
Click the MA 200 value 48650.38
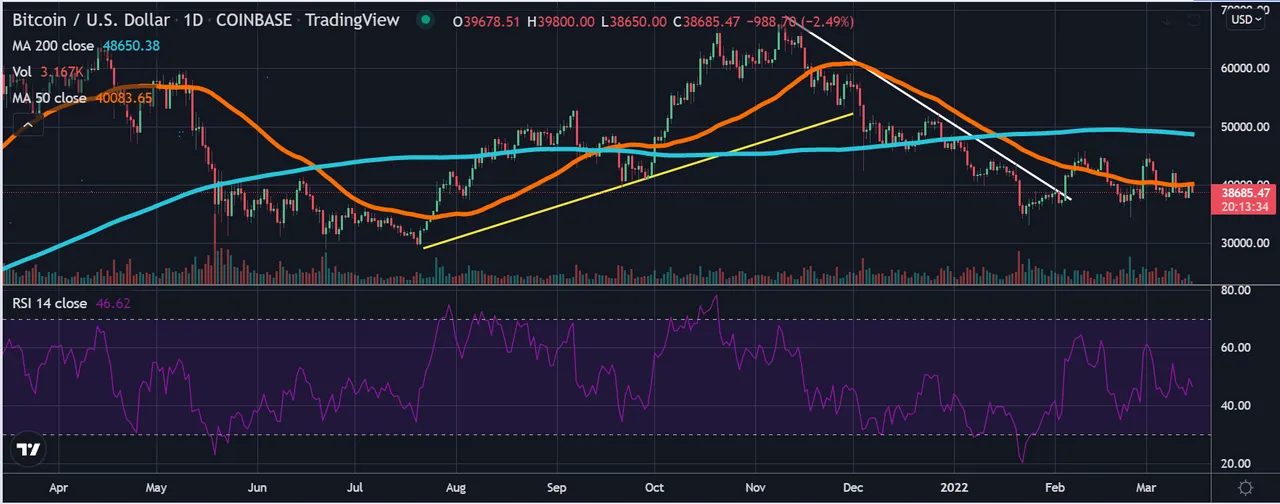coord(133,46)
